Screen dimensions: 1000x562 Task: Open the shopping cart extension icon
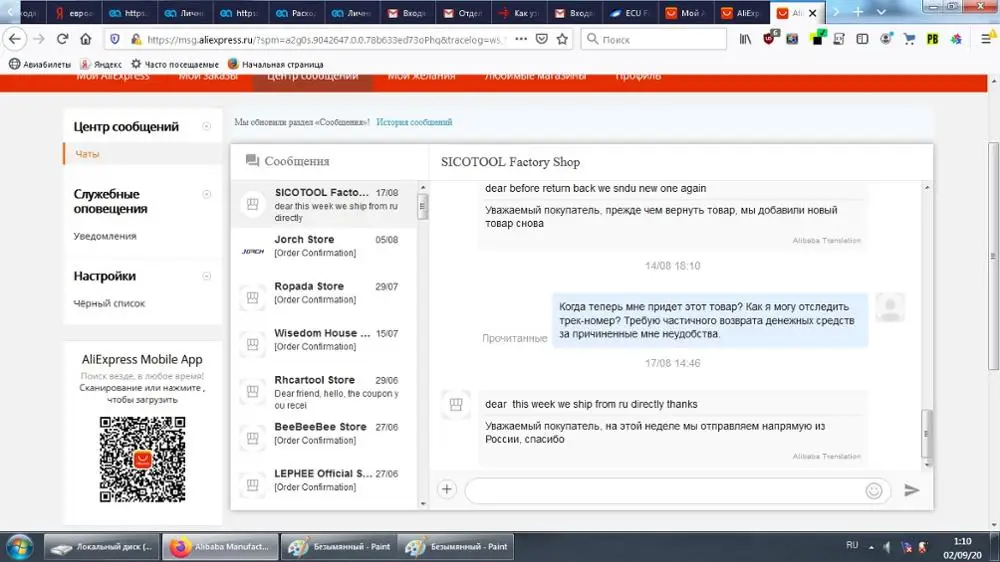(x=909, y=39)
